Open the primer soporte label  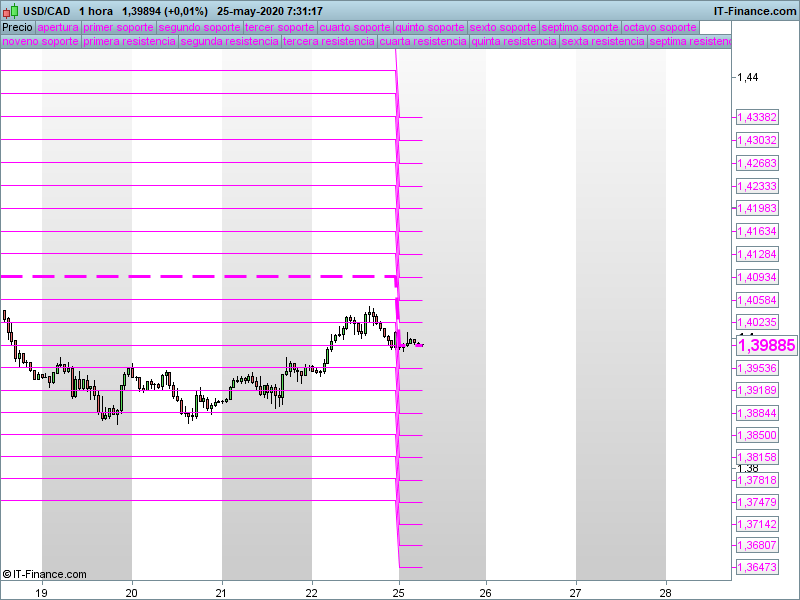click(118, 28)
